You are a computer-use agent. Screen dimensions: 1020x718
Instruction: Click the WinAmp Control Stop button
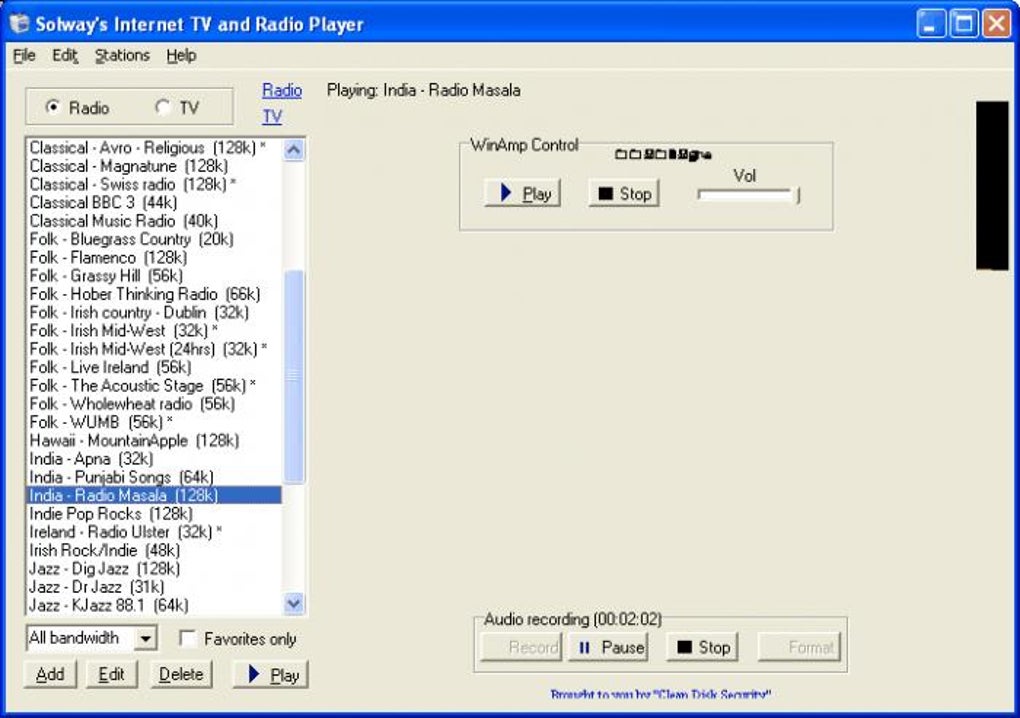pyautogui.click(x=624, y=193)
